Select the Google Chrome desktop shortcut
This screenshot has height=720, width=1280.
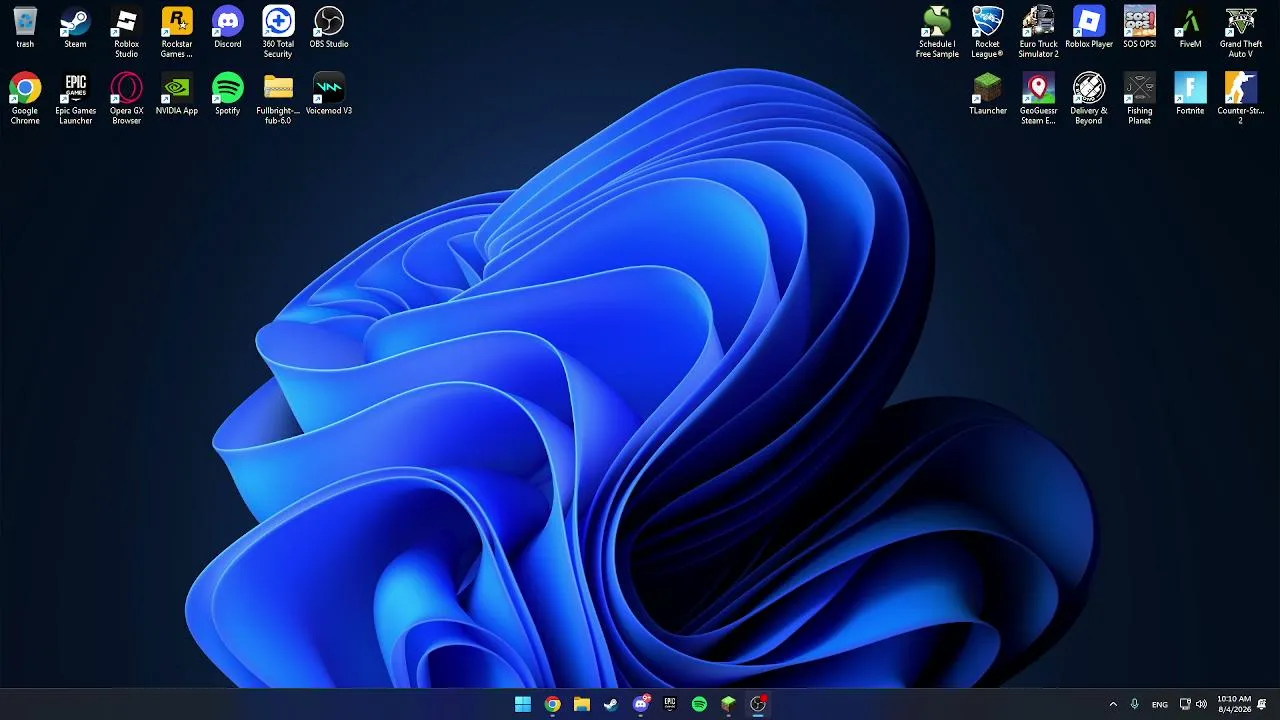25,99
